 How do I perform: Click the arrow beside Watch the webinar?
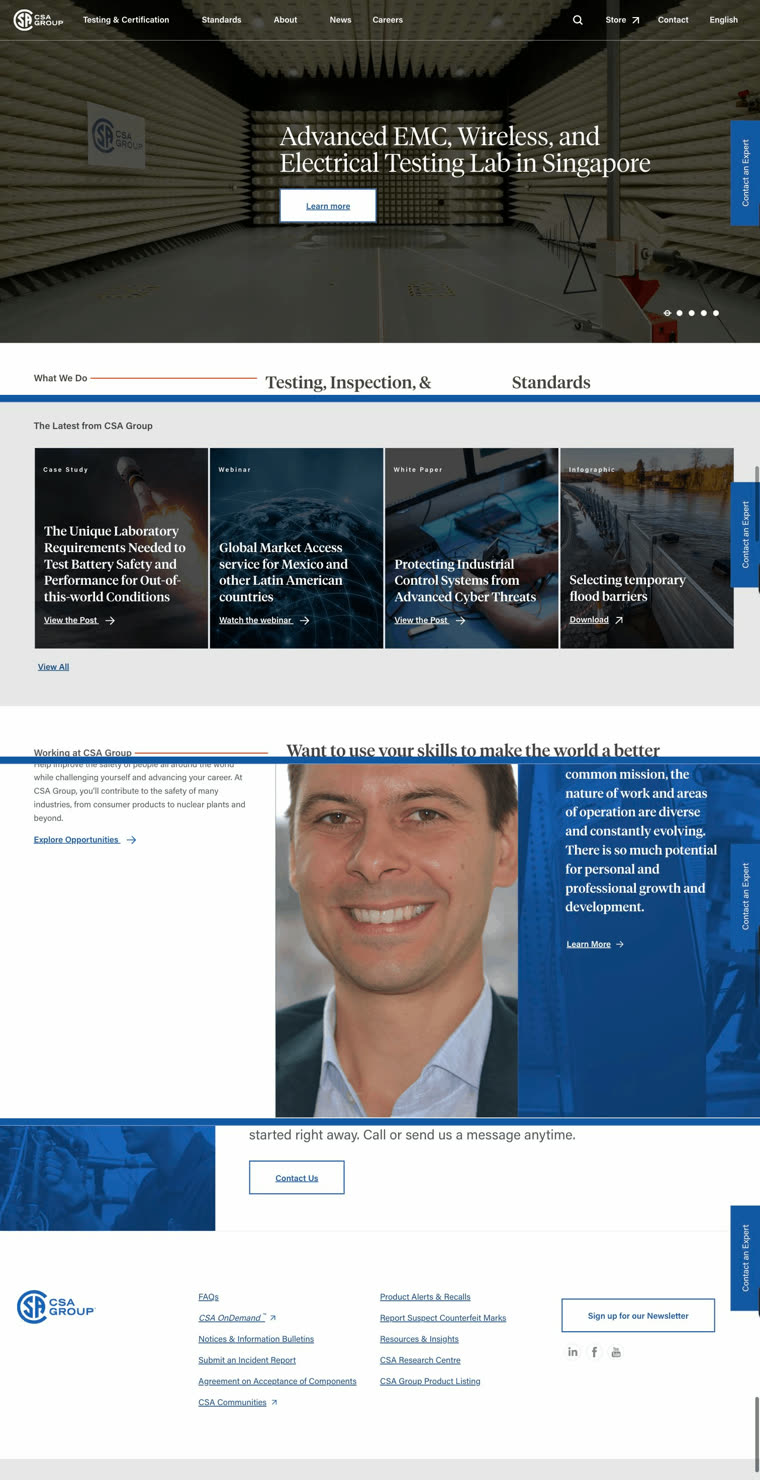click(x=304, y=621)
